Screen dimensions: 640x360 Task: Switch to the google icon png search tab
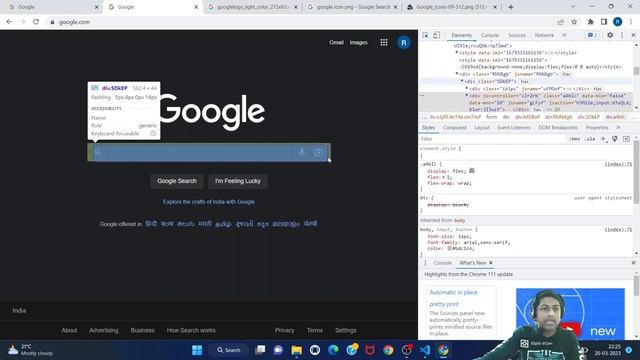pyautogui.click(x=352, y=7)
